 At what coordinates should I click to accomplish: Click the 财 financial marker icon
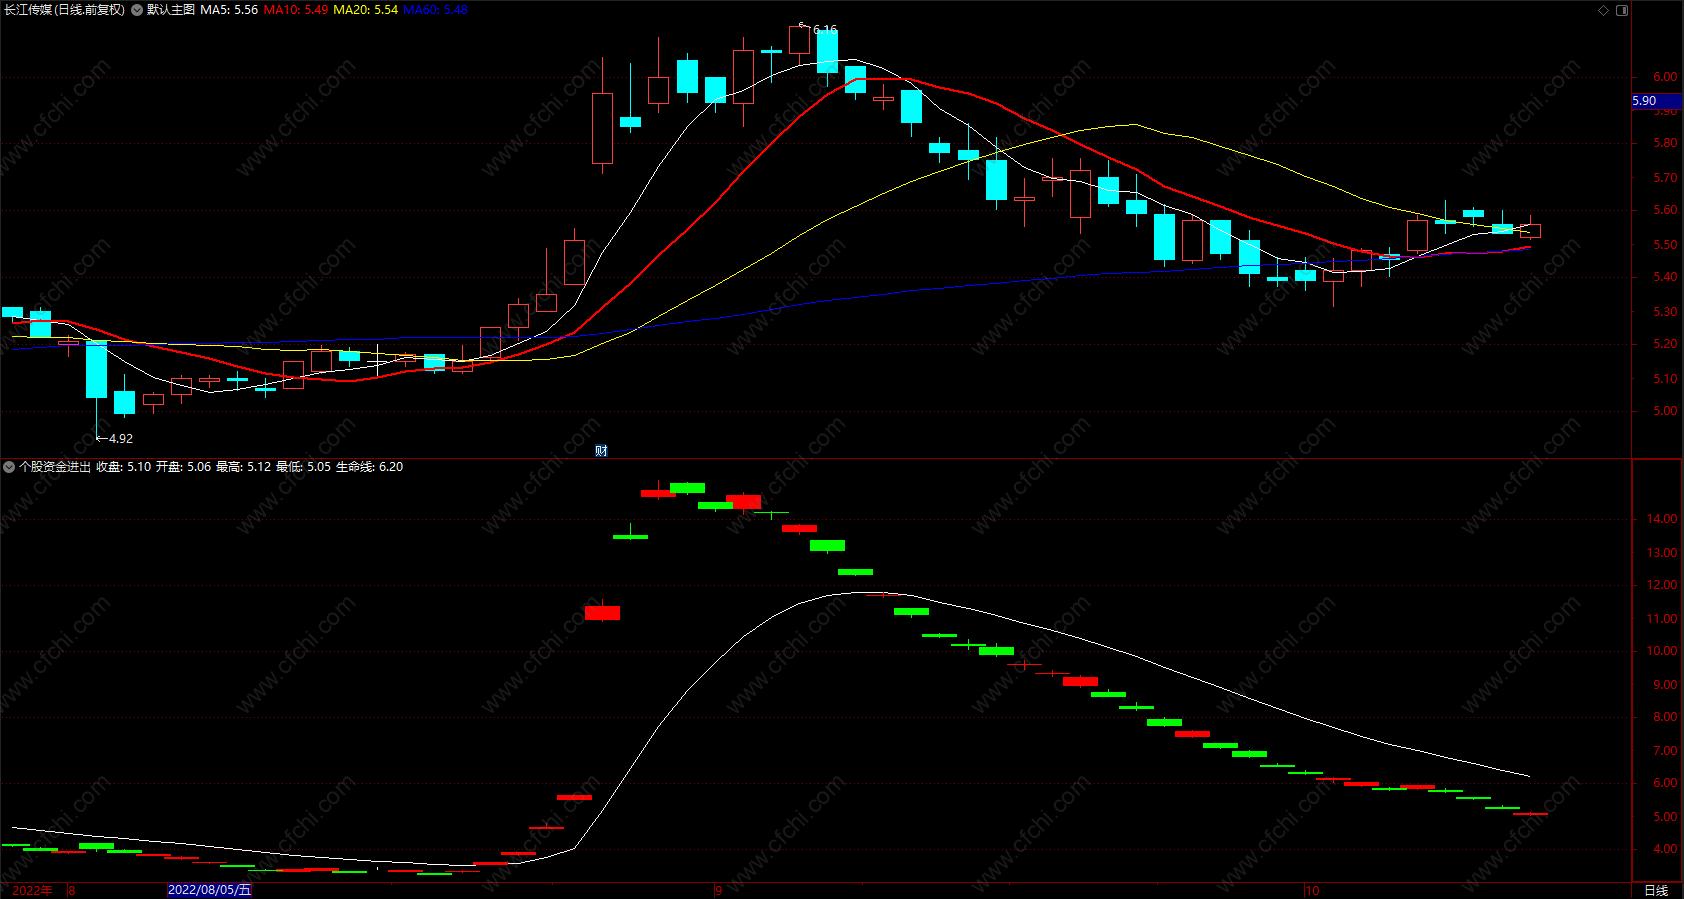pos(601,451)
